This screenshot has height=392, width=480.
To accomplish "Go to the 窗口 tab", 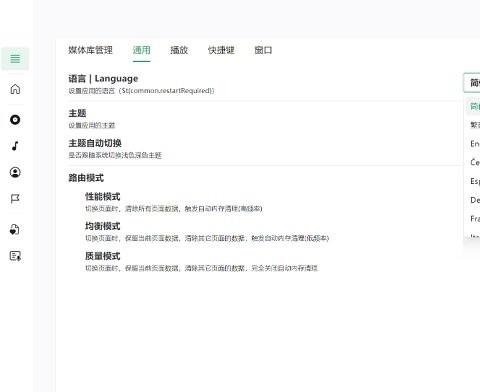I will 263,50.
